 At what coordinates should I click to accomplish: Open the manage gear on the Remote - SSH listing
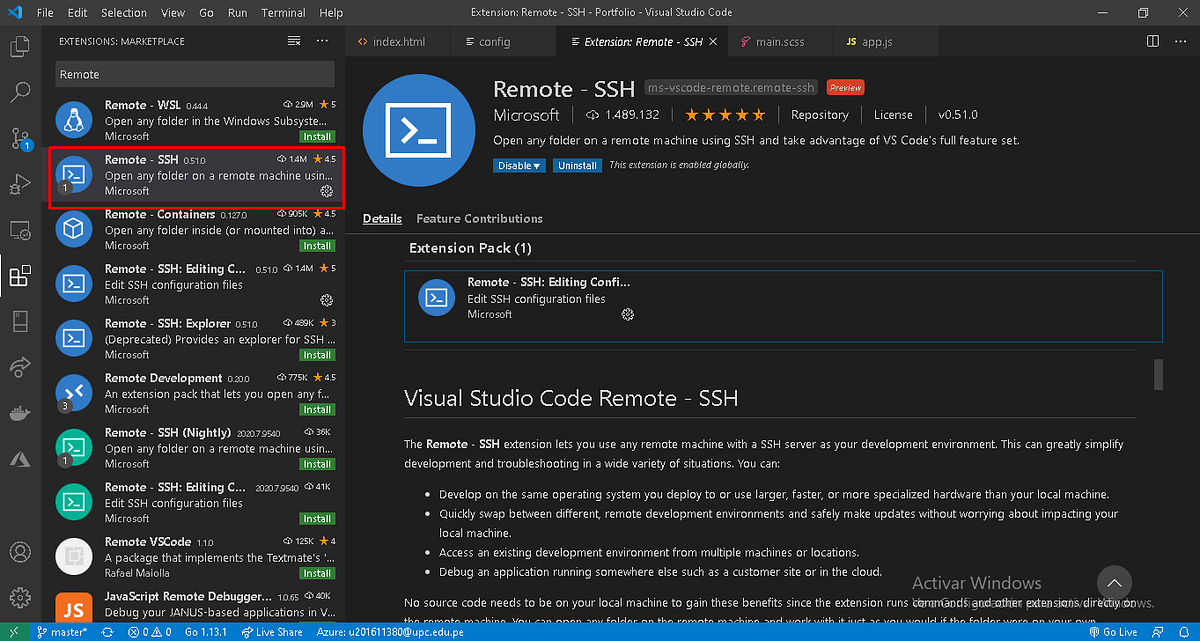coord(326,191)
